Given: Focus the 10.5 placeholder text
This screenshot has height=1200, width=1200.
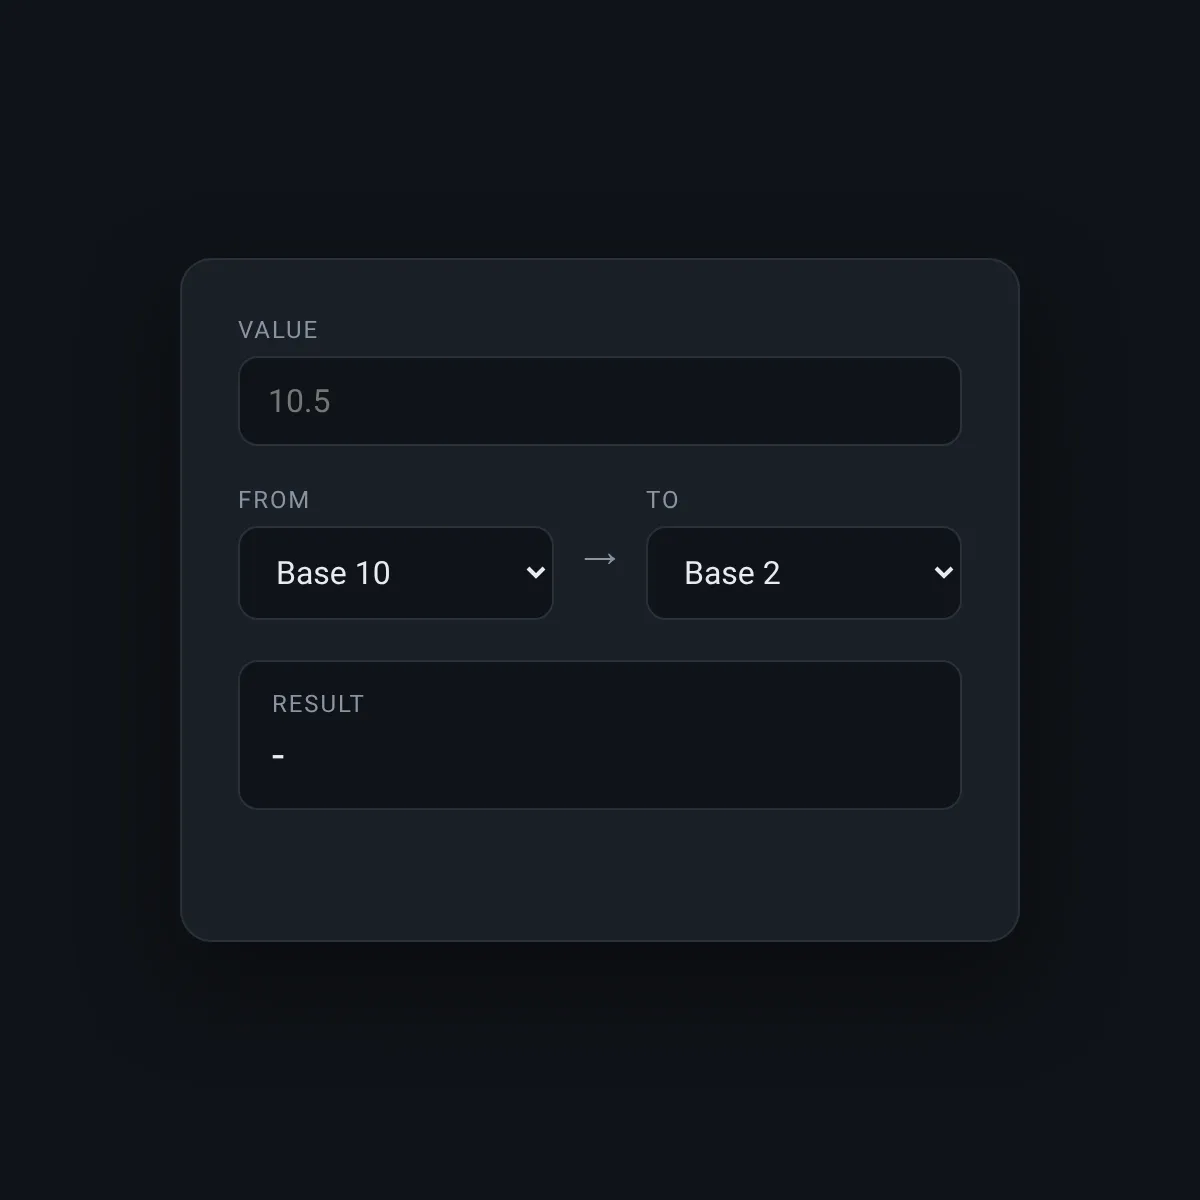Looking at the screenshot, I should click(x=300, y=401).
